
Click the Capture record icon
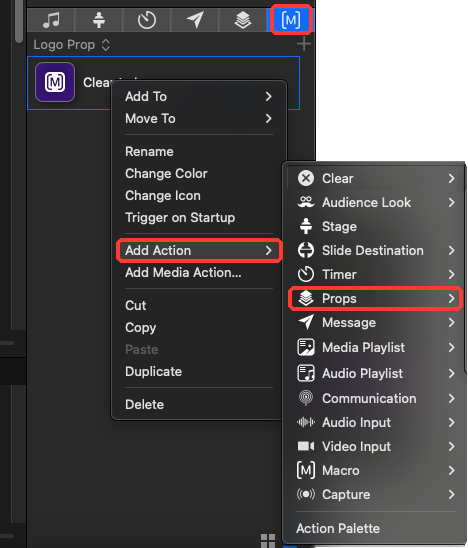pos(306,494)
